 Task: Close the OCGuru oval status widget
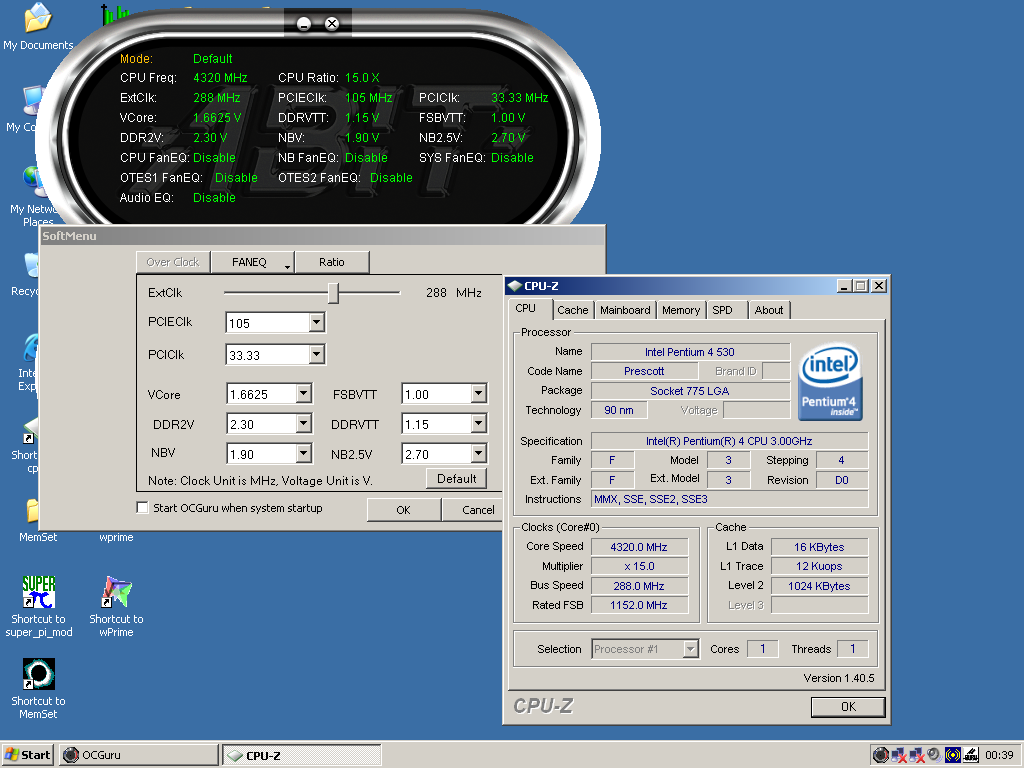coord(332,24)
